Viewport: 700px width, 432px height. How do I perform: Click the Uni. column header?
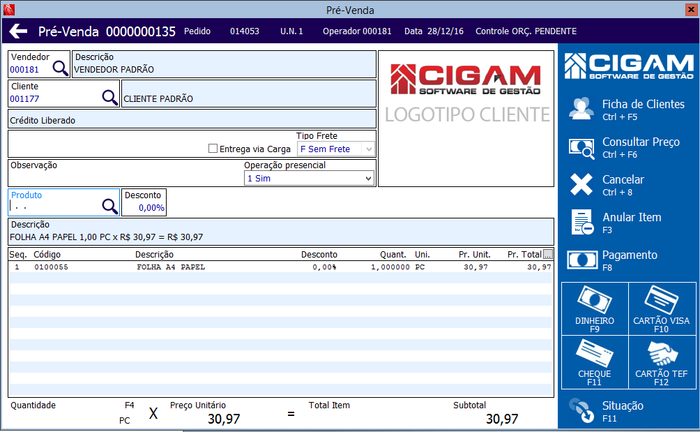pyautogui.click(x=422, y=254)
